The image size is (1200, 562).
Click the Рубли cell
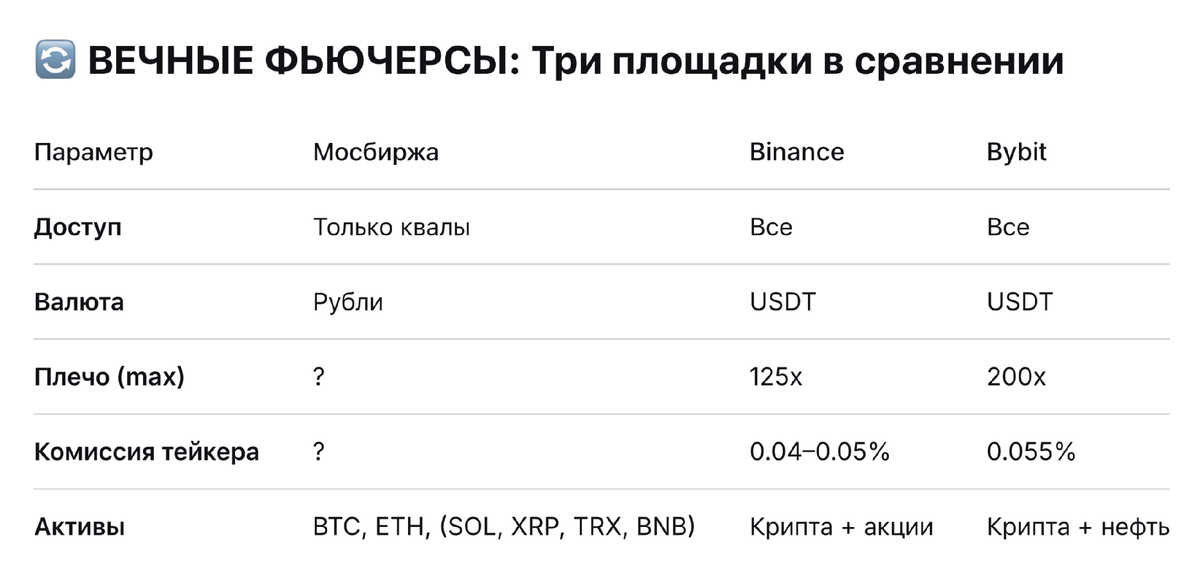point(348,302)
